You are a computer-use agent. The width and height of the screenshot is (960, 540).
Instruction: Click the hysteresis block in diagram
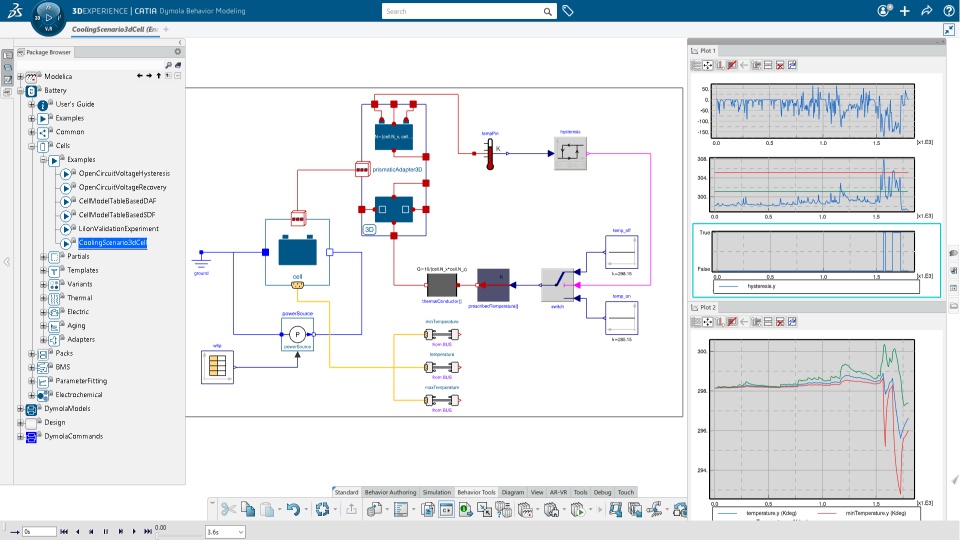point(570,153)
